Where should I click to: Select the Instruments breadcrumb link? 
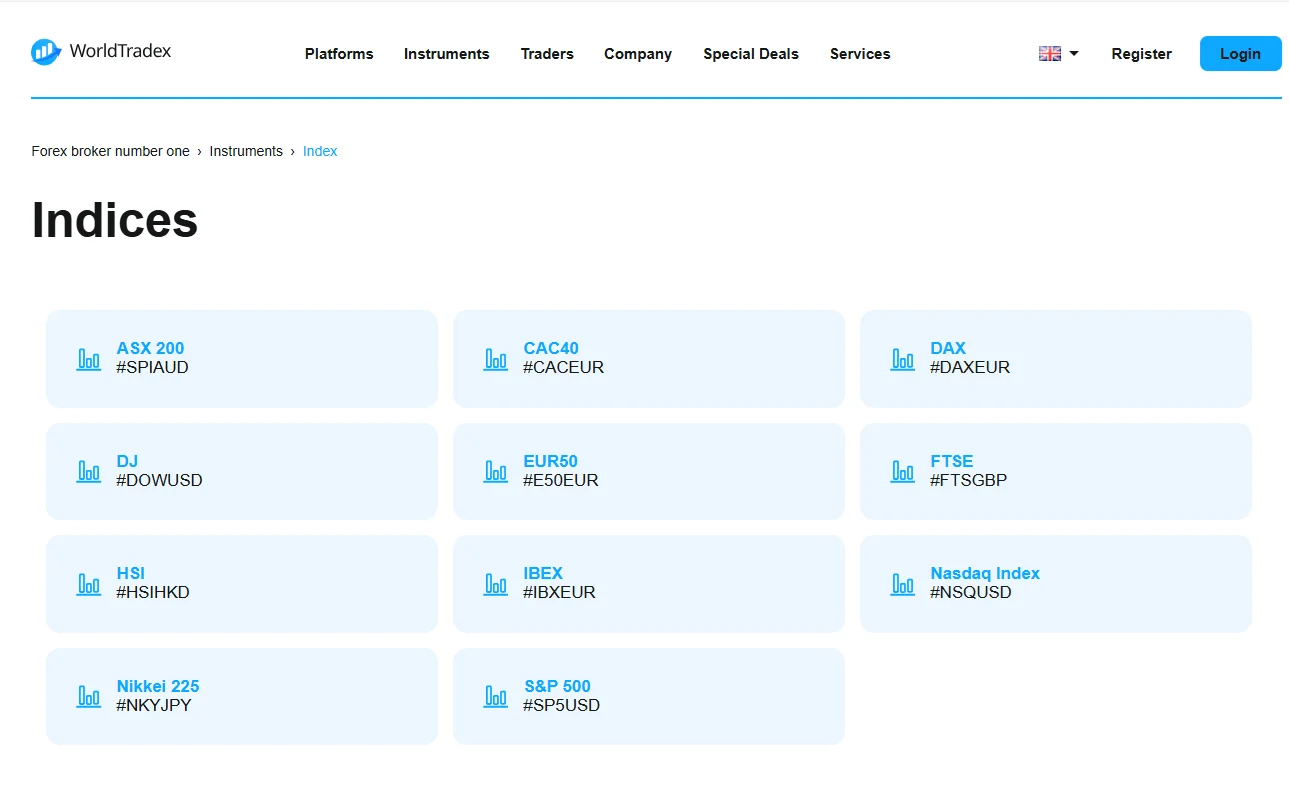(246, 151)
